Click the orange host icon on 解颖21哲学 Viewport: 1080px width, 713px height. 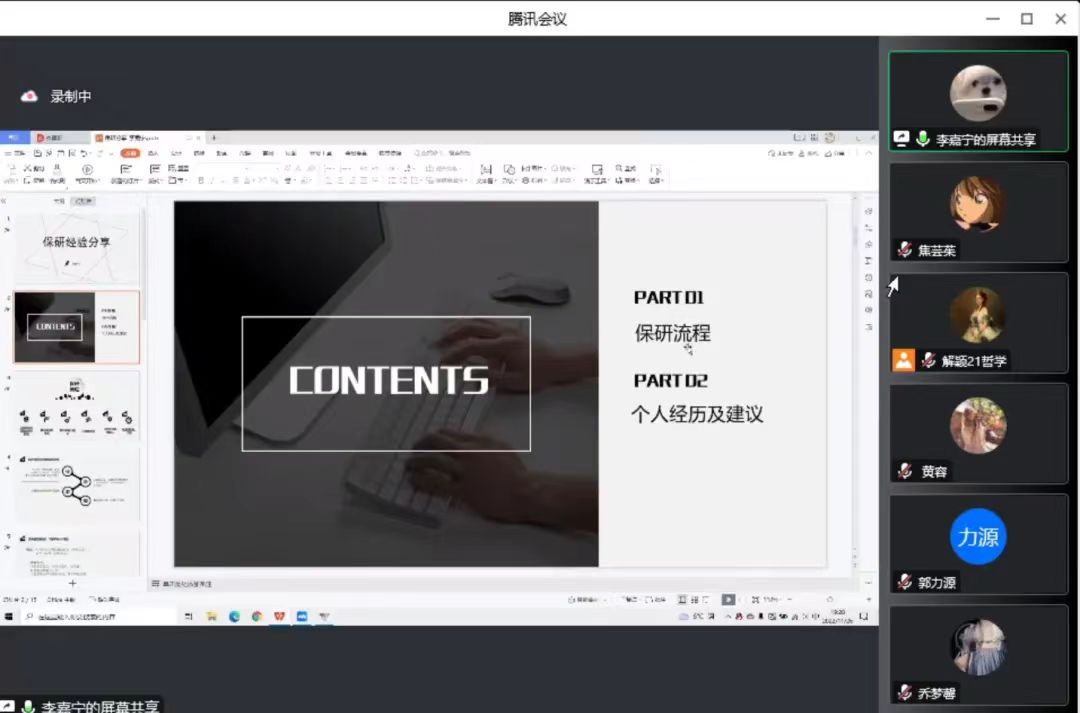click(x=904, y=360)
